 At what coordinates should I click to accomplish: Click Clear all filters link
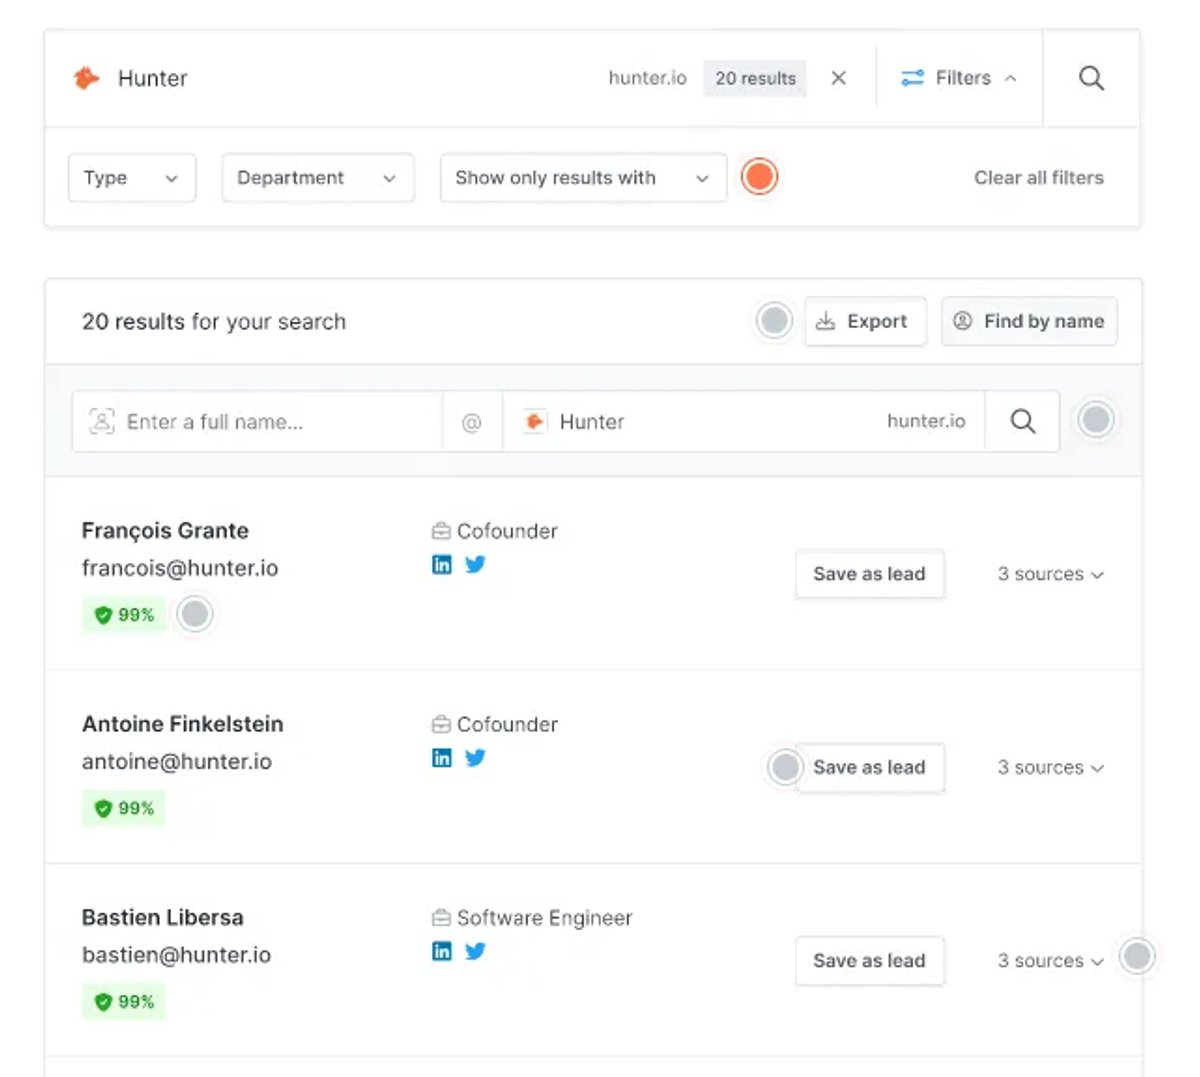pos(1039,178)
